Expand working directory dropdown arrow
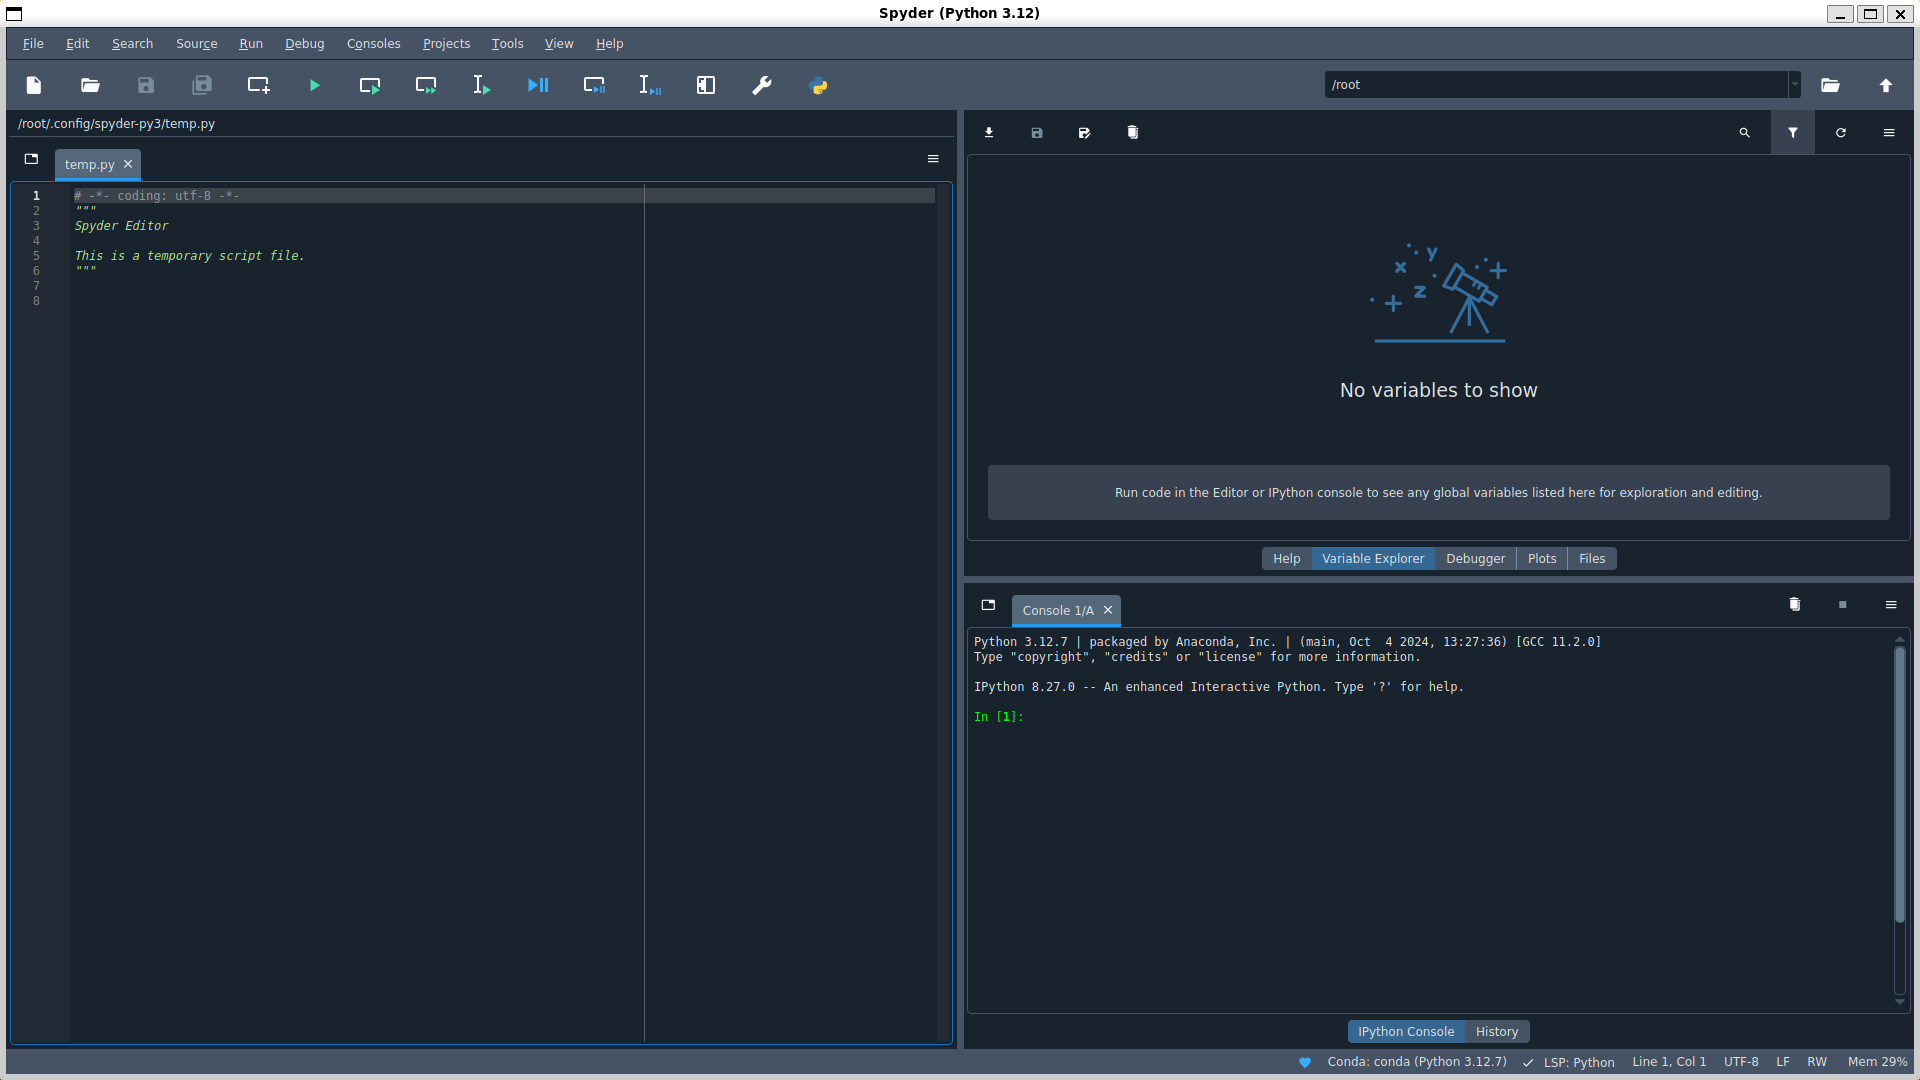 (1795, 85)
